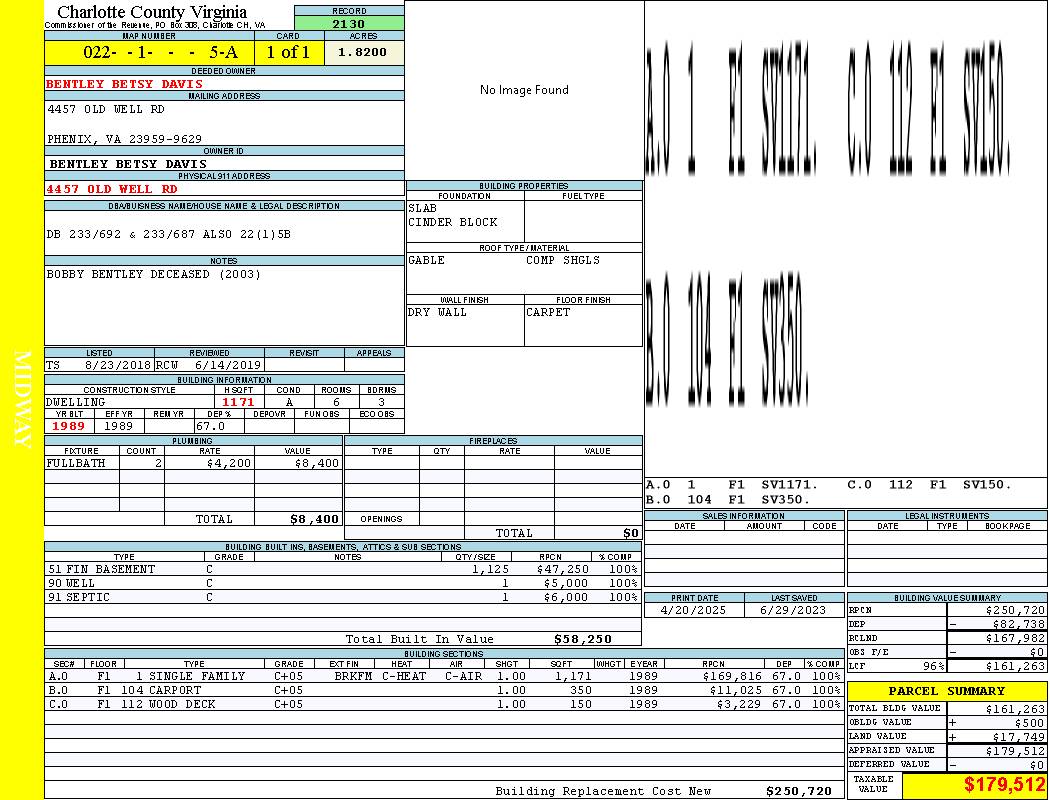Screen dimensions: 1050x800
Task: Click sketch legend line B.0 104 F1 SV350.
Action: pyautogui.click(x=728, y=500)
